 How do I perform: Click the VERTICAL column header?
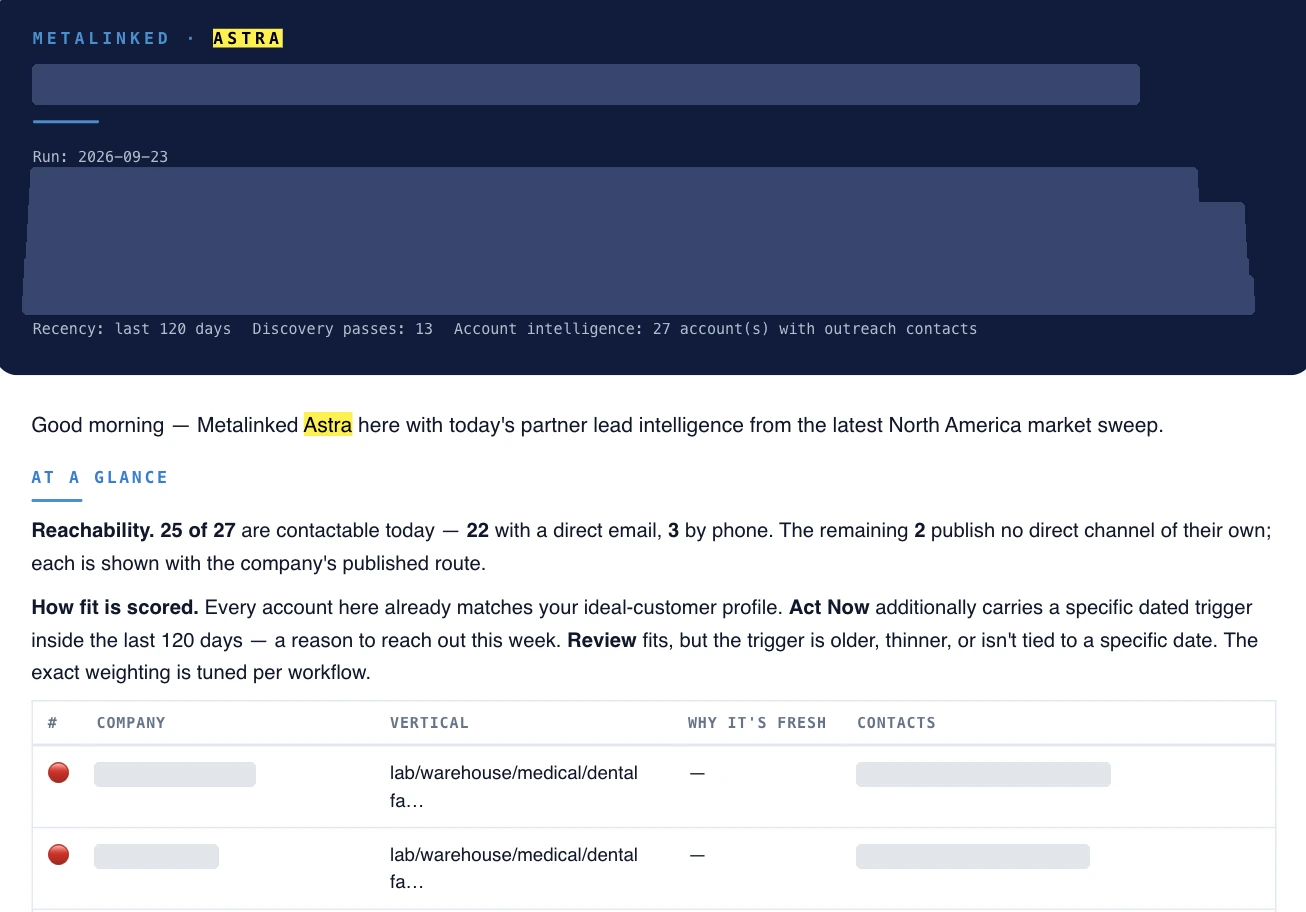429,722
